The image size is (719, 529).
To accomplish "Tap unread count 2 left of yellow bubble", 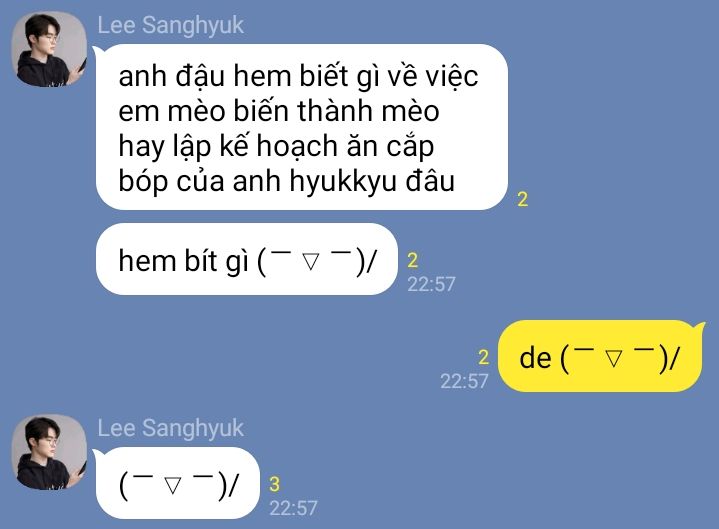I will [x=483, y=358].
